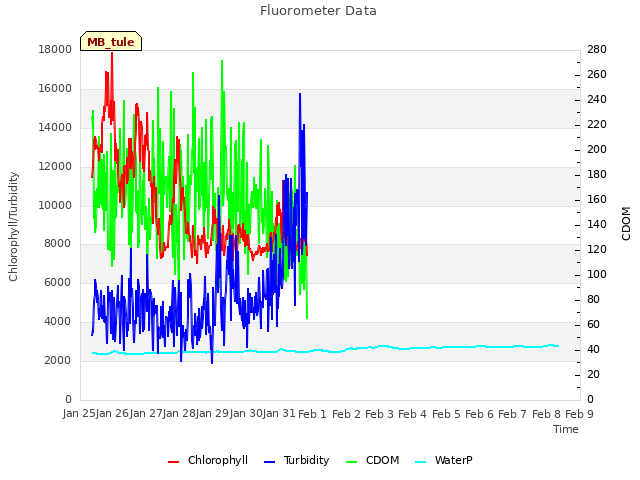Viewport: 640px width, 480px height.
Task: Select the Fluorometer Data chart title
Action: pyautogui.click(x=318, y=11)
